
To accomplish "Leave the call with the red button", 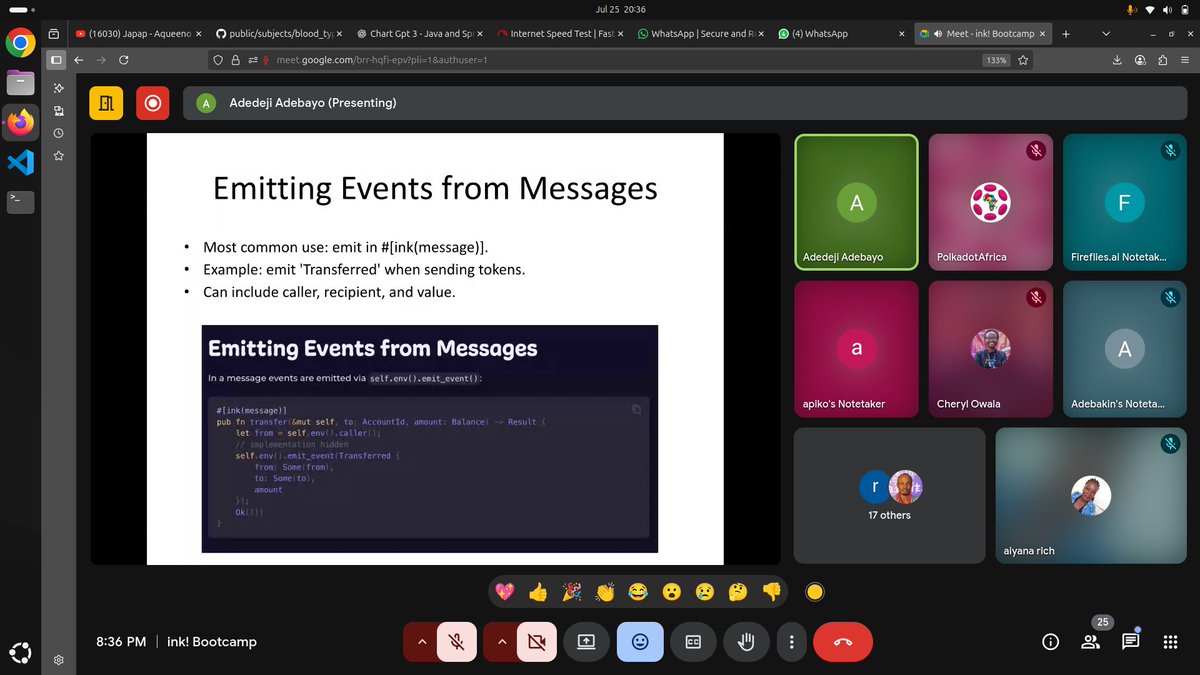I will coord(843,642).
